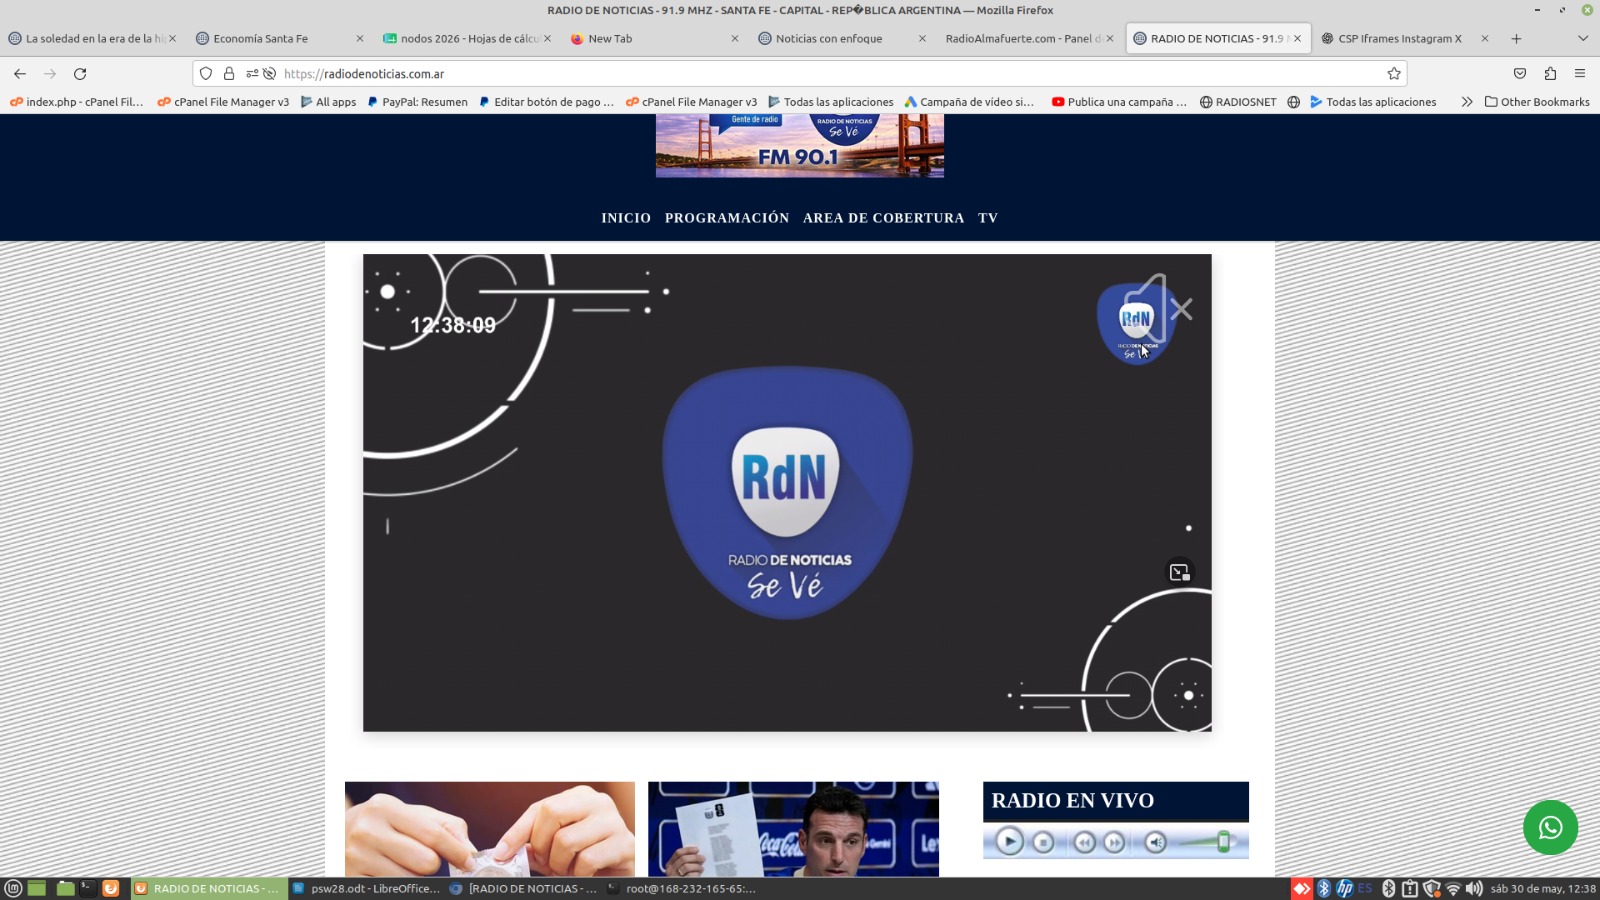The image size is (1600, 900).
Task: Open the index.php cPanel bookmark
Action: pyautogui.click(x=77, y=102)
